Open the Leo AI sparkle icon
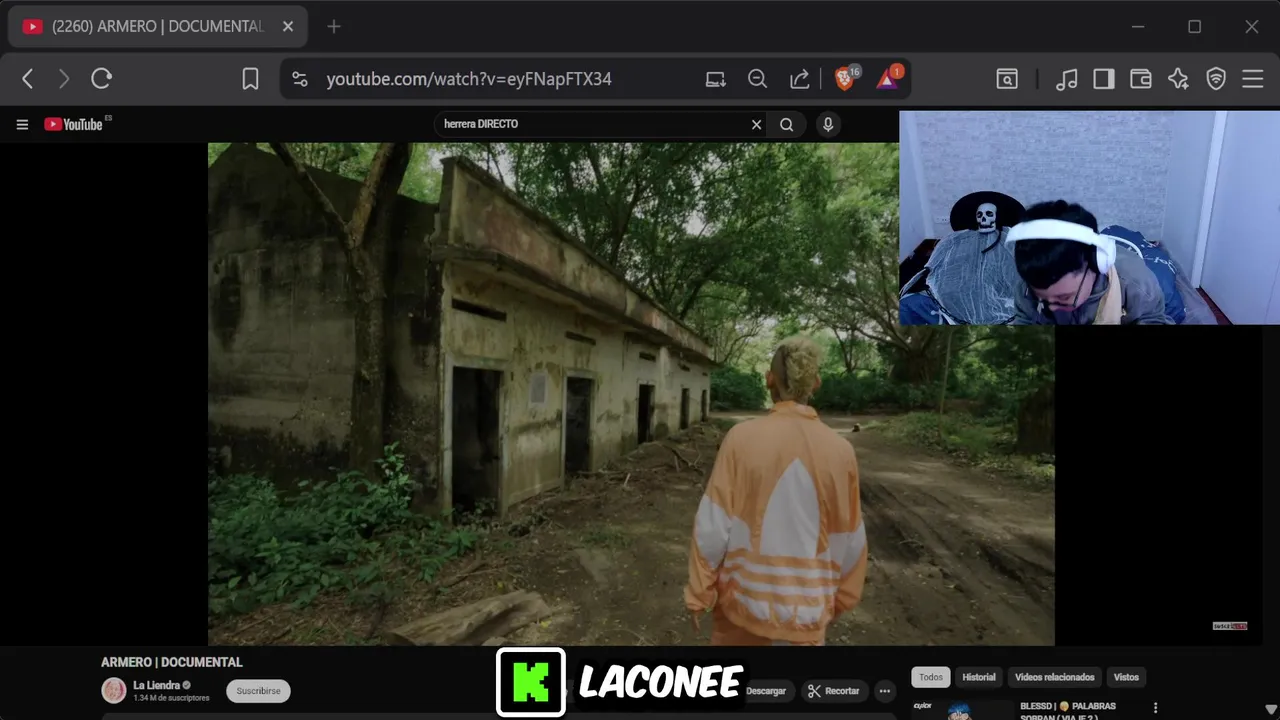Image resolution: width=1280 pixels, height=720 pixels. 1178,79
